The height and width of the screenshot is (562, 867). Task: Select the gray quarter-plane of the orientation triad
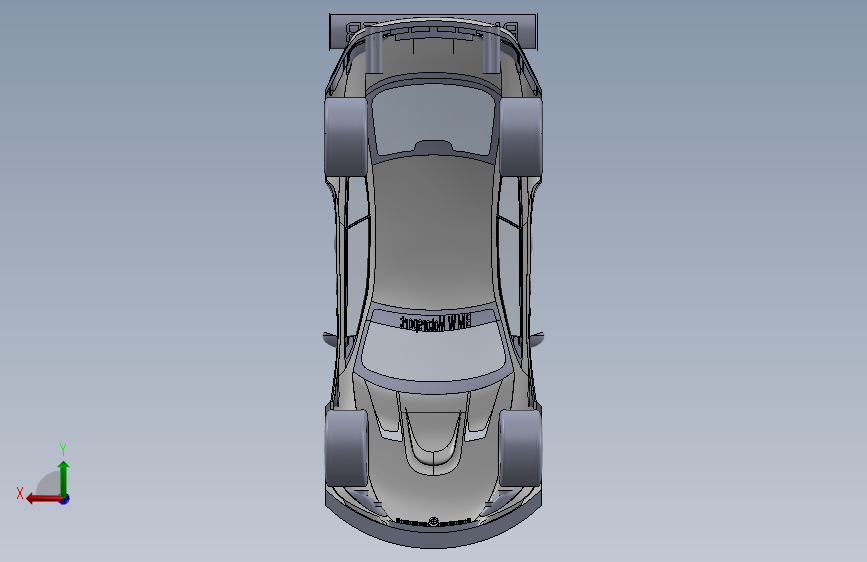(x=48, y=485)
